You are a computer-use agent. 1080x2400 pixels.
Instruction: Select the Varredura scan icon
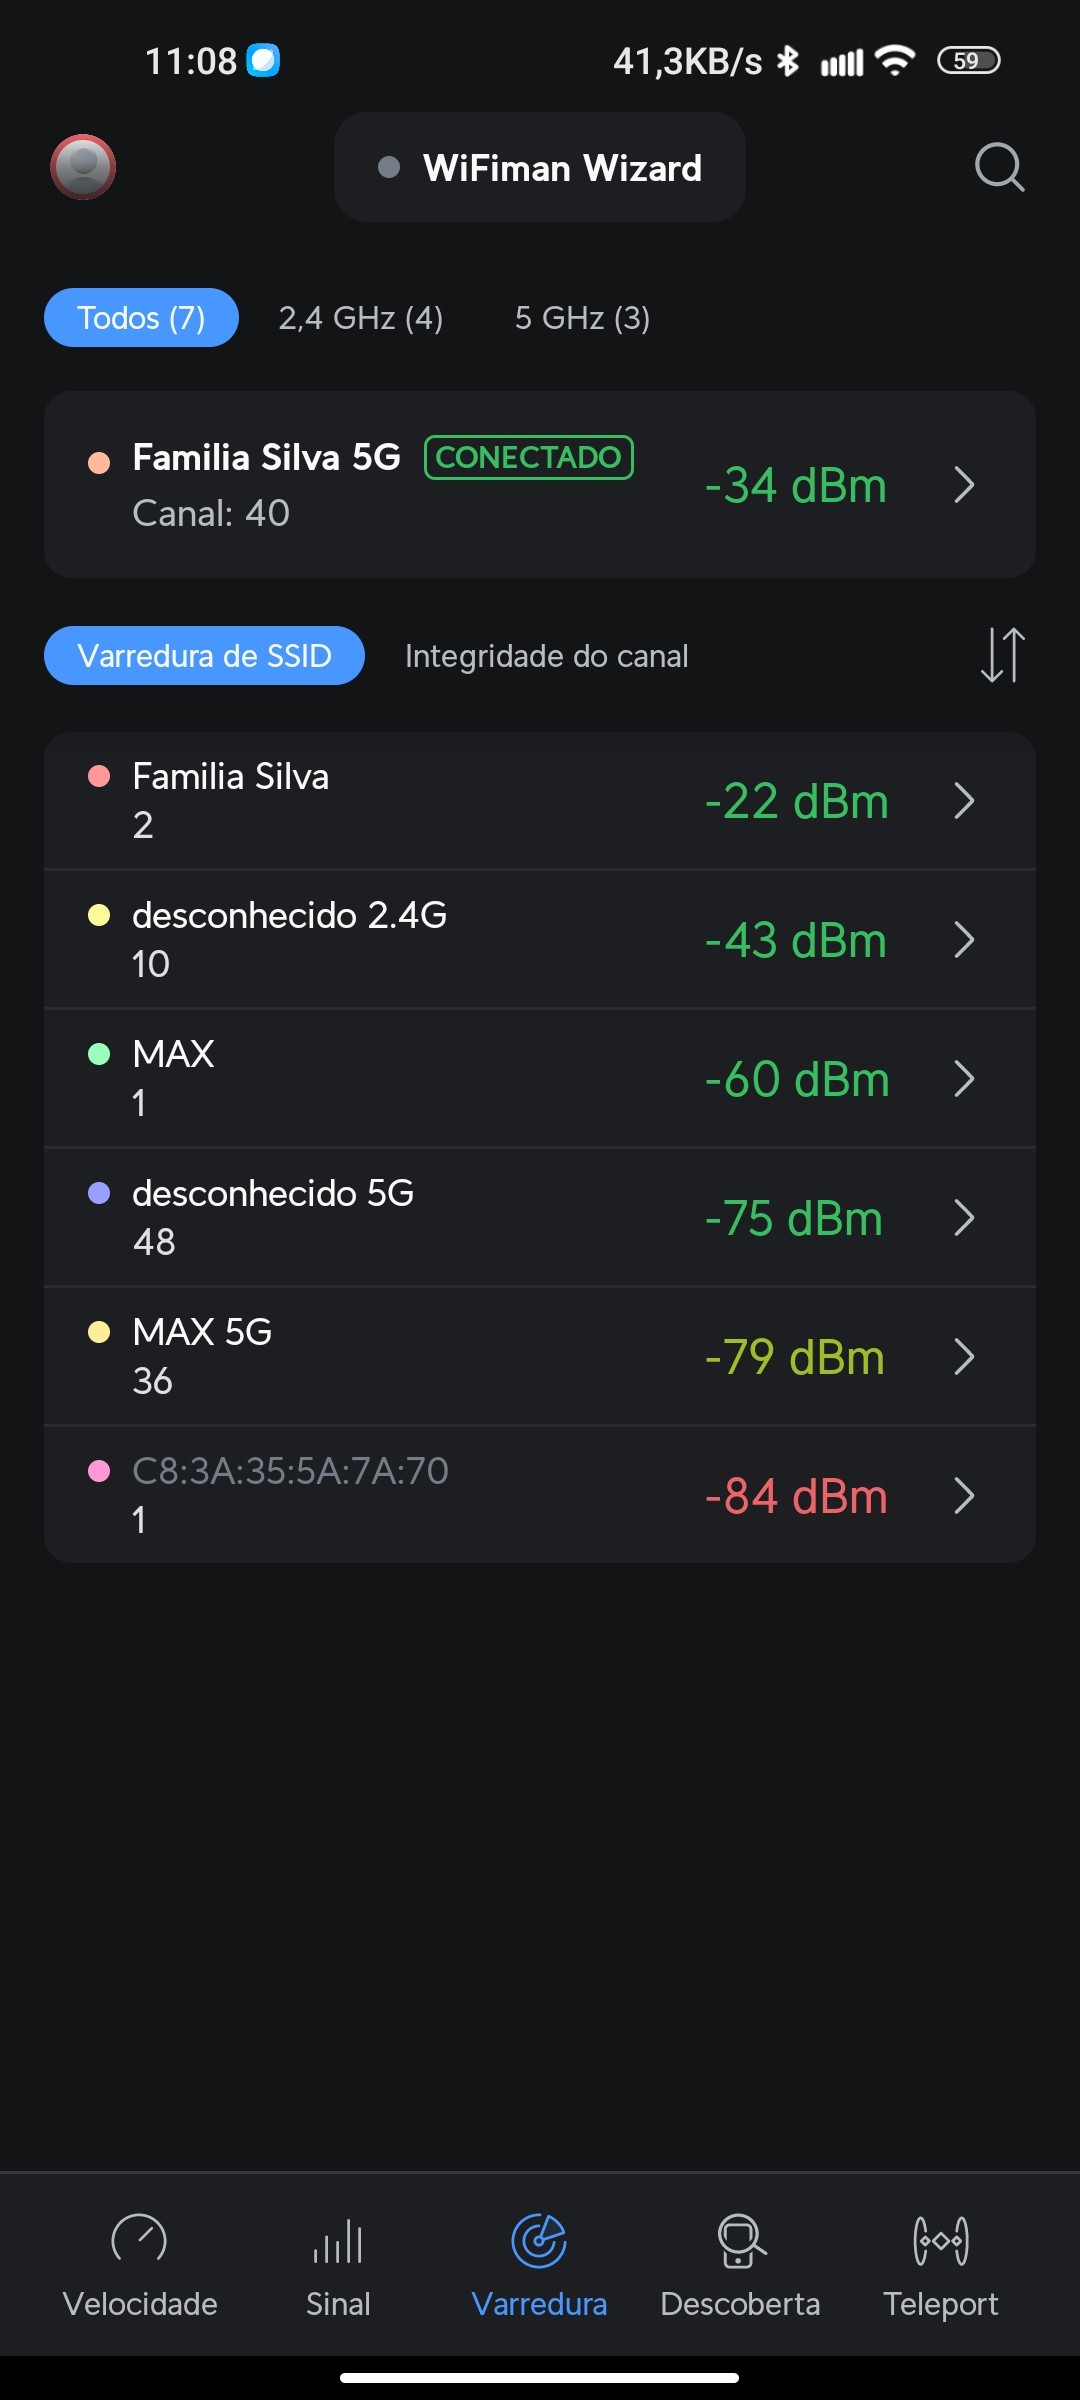pyautogui.click(x=539, y=2241)
